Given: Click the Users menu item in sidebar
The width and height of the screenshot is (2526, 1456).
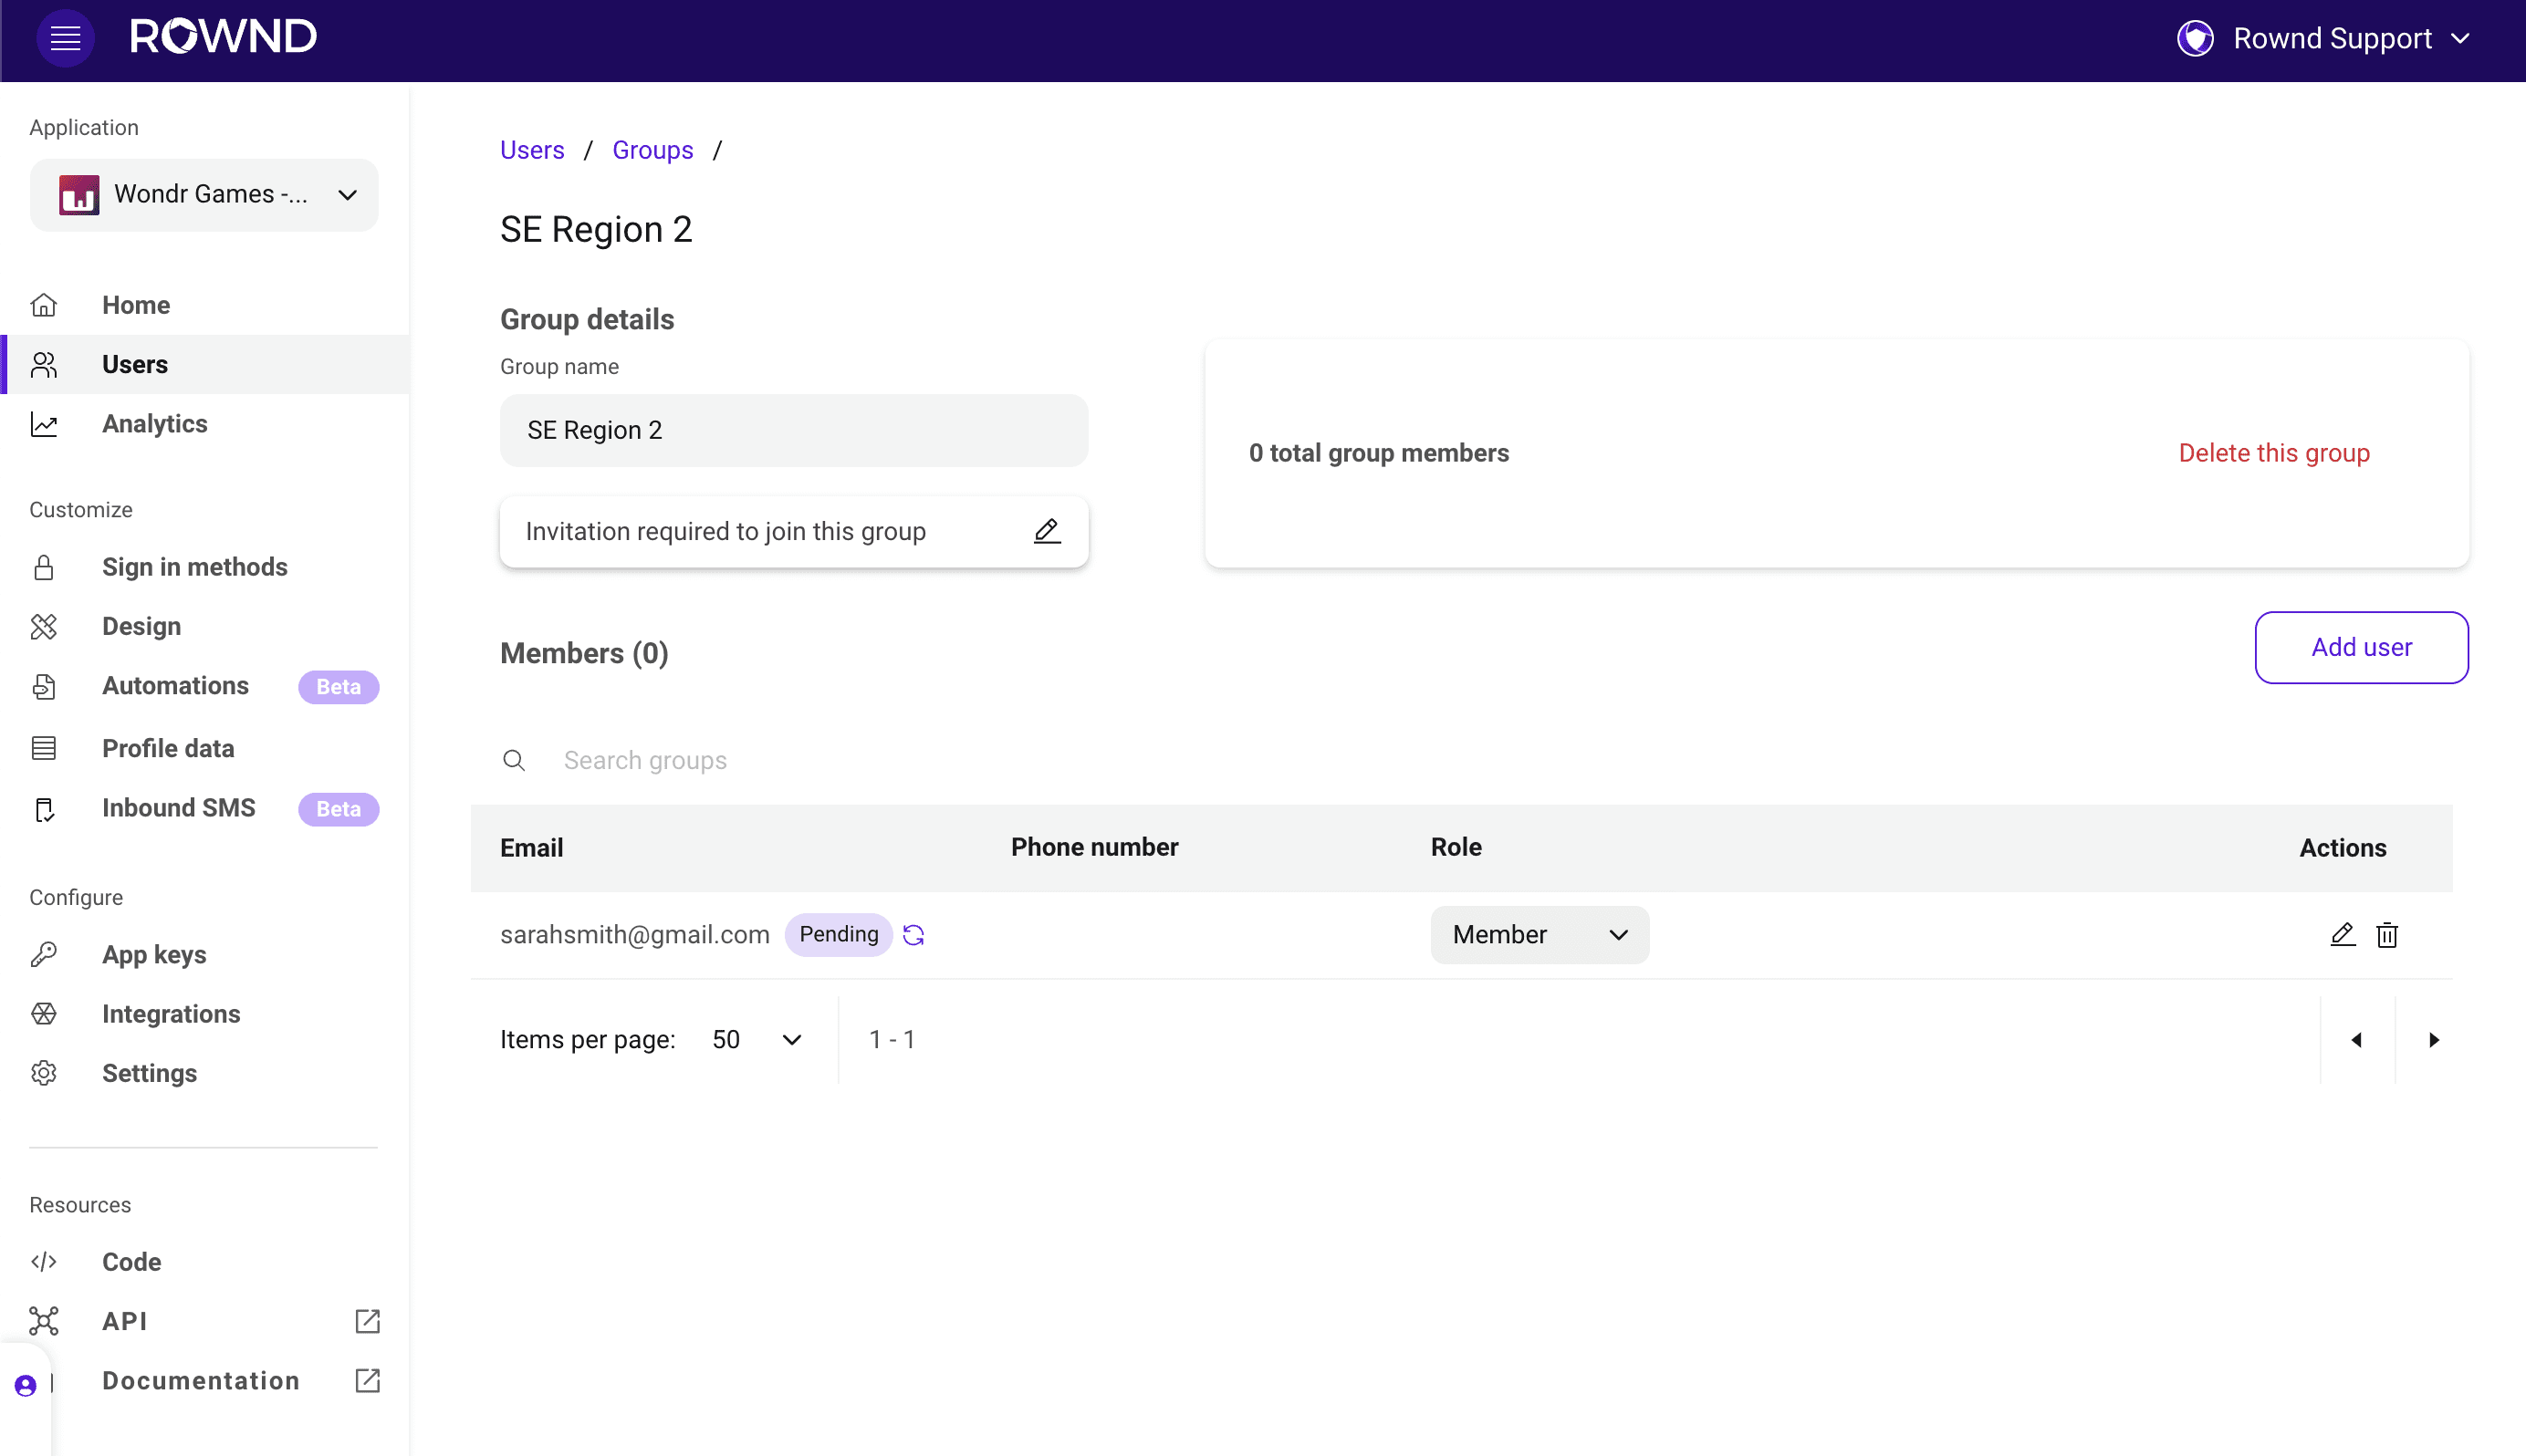Looking at the screenshot, I should [135, 364].
